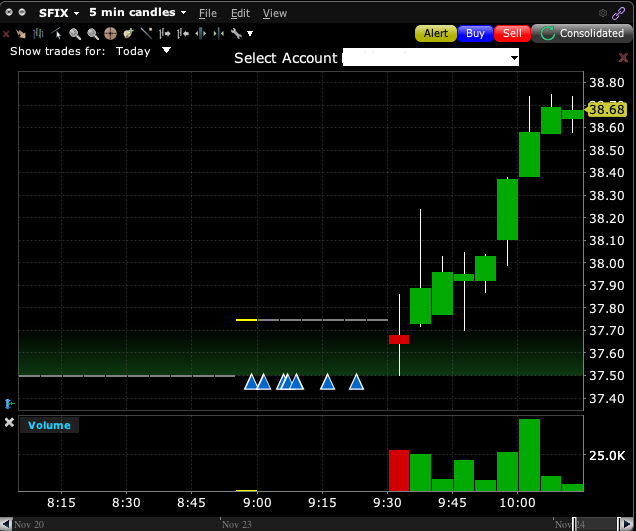Open the File menu
636x531 pixels.
(208, 13)
